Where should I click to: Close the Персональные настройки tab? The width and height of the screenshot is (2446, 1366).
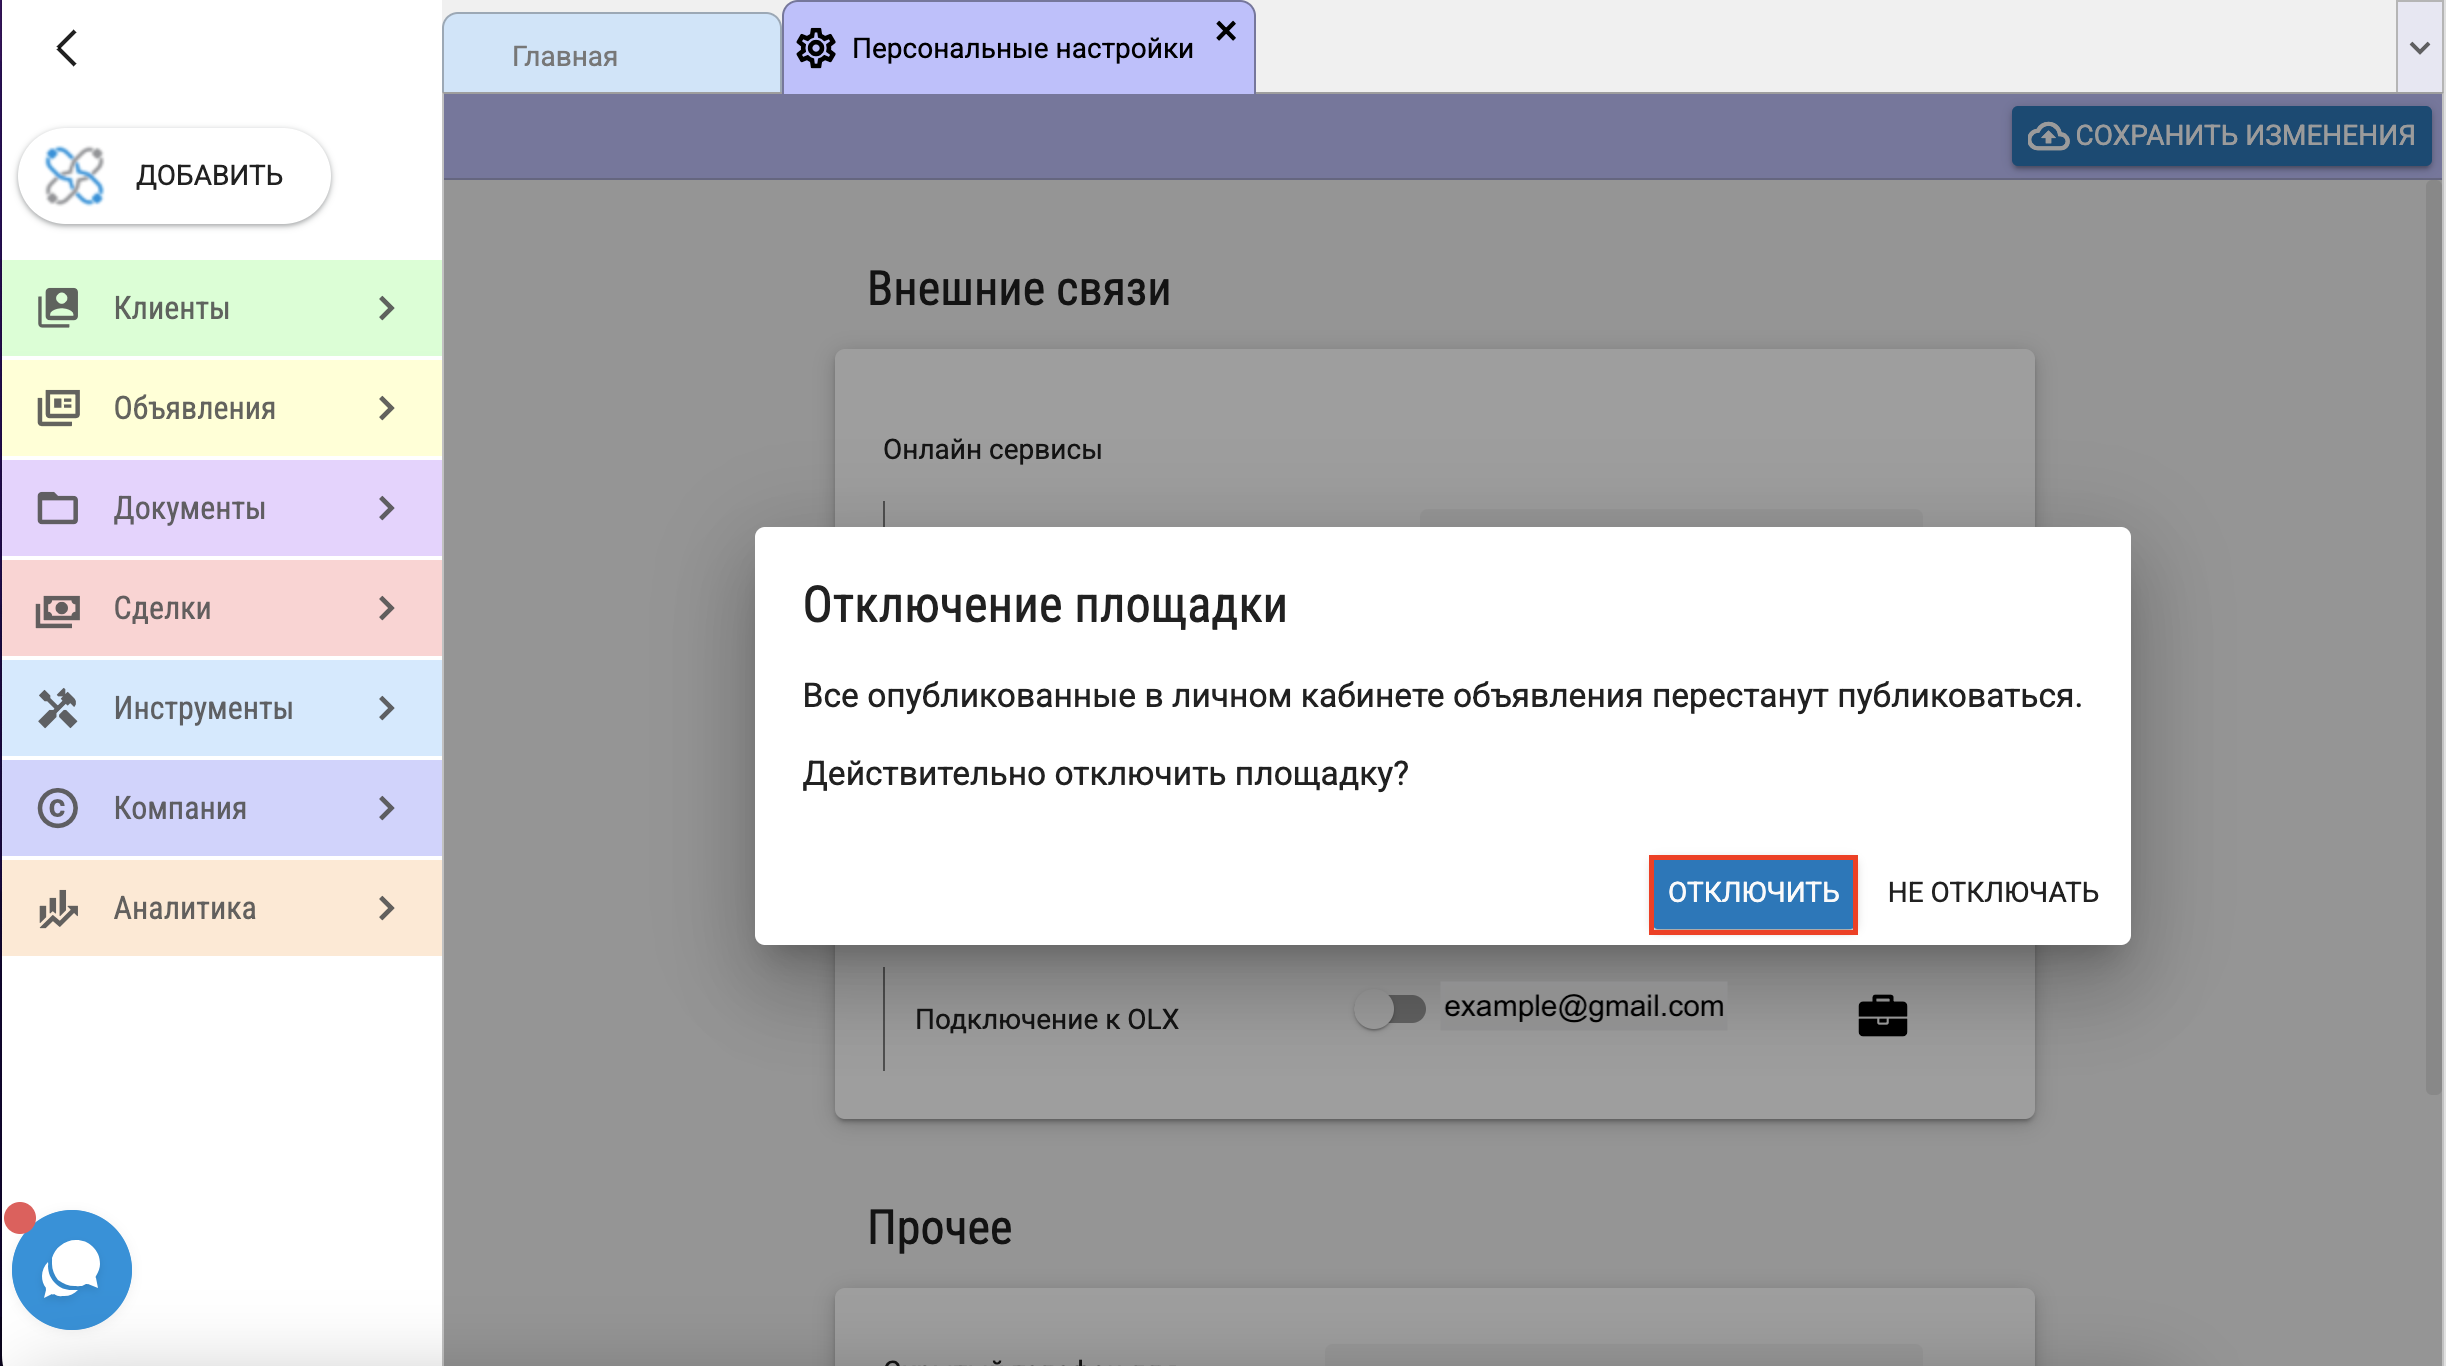1226,31
